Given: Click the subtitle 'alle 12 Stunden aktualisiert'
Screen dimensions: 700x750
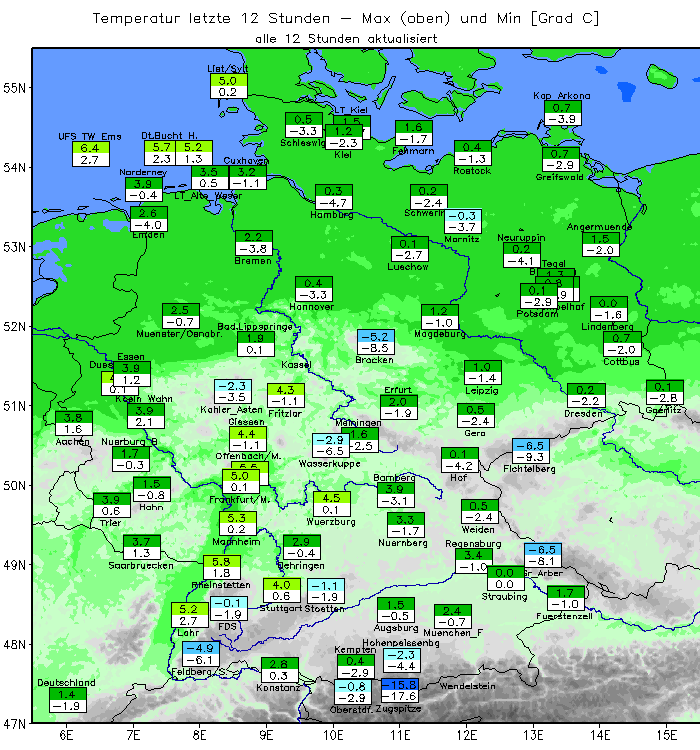Looking at the screenshot, I should click(346, 39).
